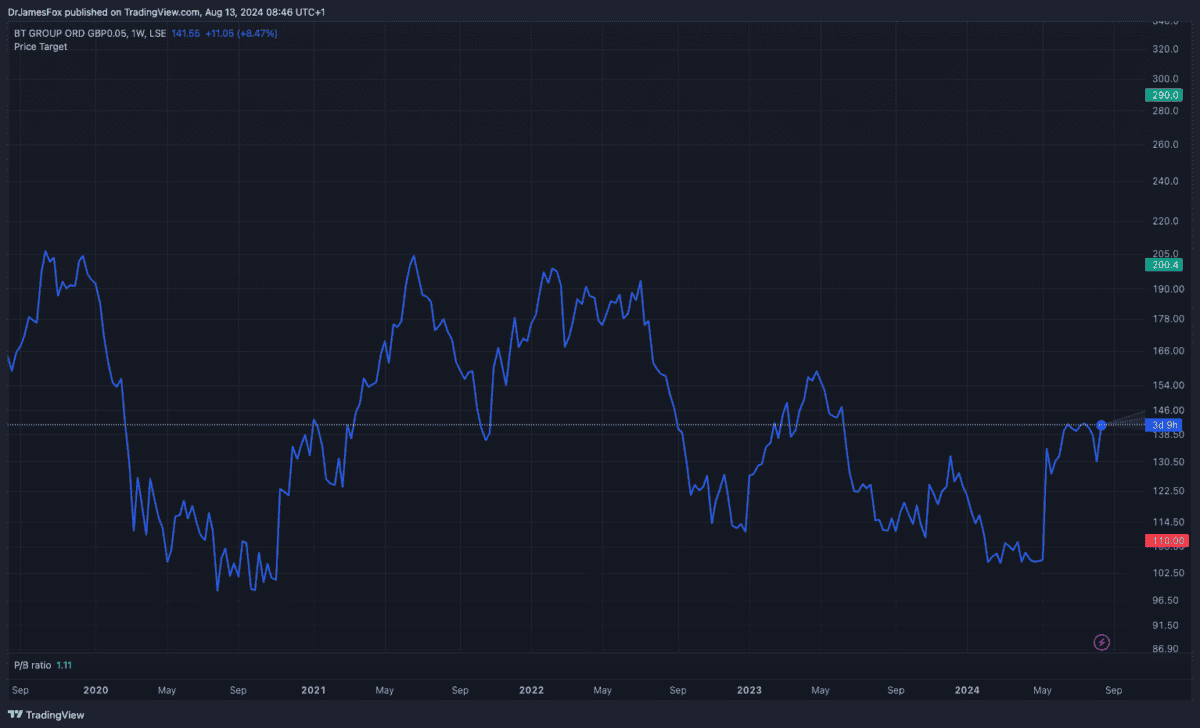This screenshot has height=728, width=1200.
Task: Click the 1.11 P/B ratio value
Action: tap(65, 665)
